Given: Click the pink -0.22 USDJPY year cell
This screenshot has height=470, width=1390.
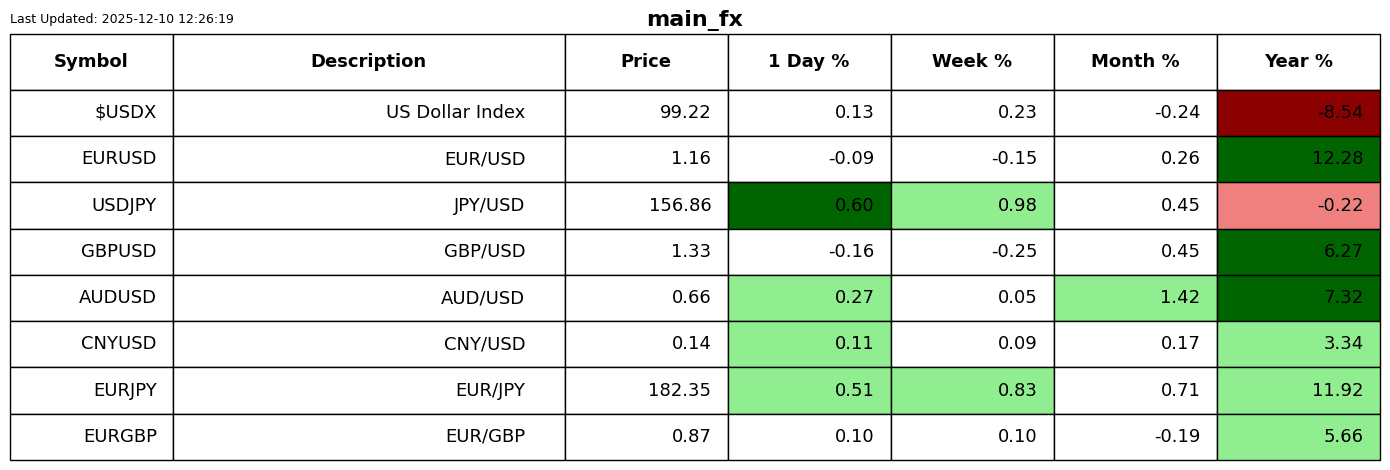Looking at the screenshot, I should click(x=1298, y=206).
